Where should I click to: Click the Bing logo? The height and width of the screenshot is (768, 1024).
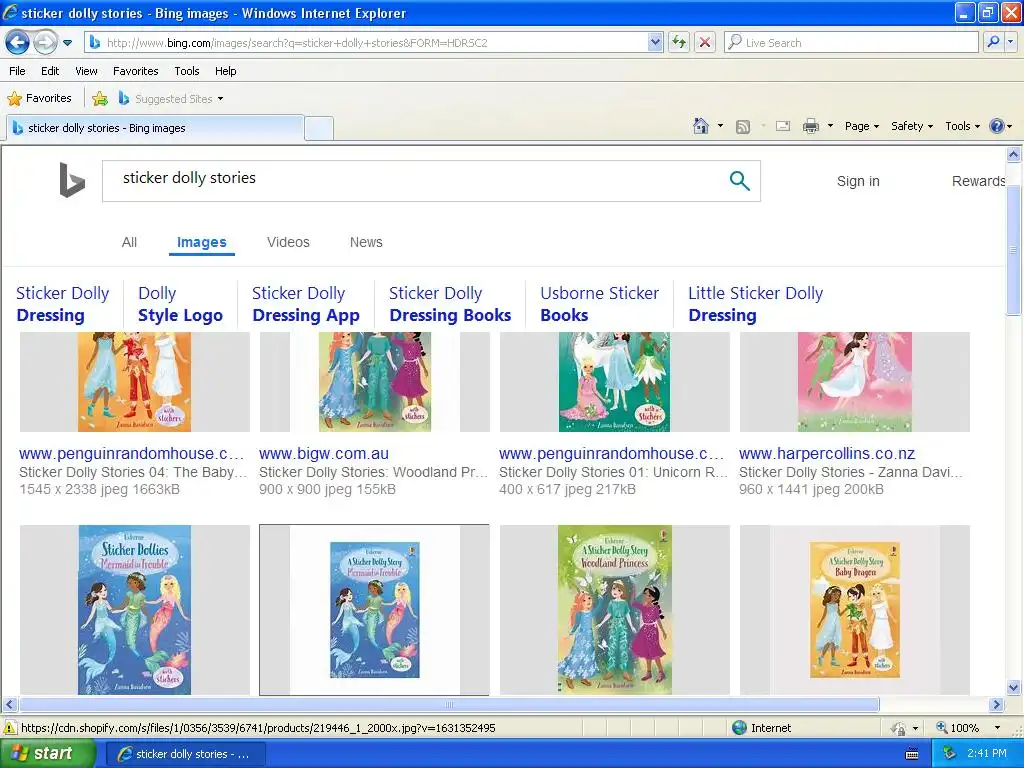coord(71,180)
